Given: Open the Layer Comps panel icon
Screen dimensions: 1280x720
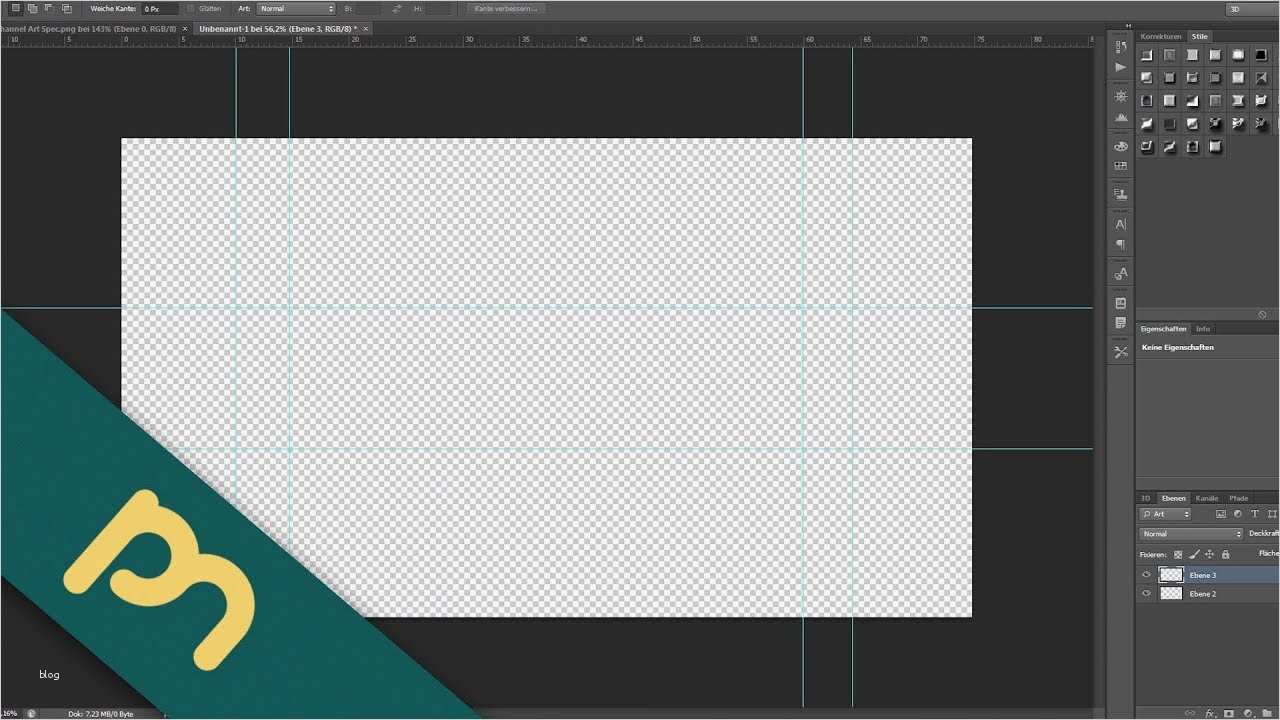Looking at the screenshot, I should coord(1121,303).
